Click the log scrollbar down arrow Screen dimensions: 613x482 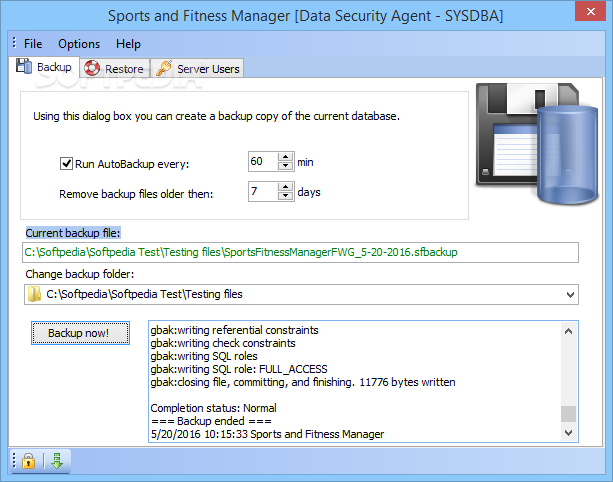[x=568, y=433]
